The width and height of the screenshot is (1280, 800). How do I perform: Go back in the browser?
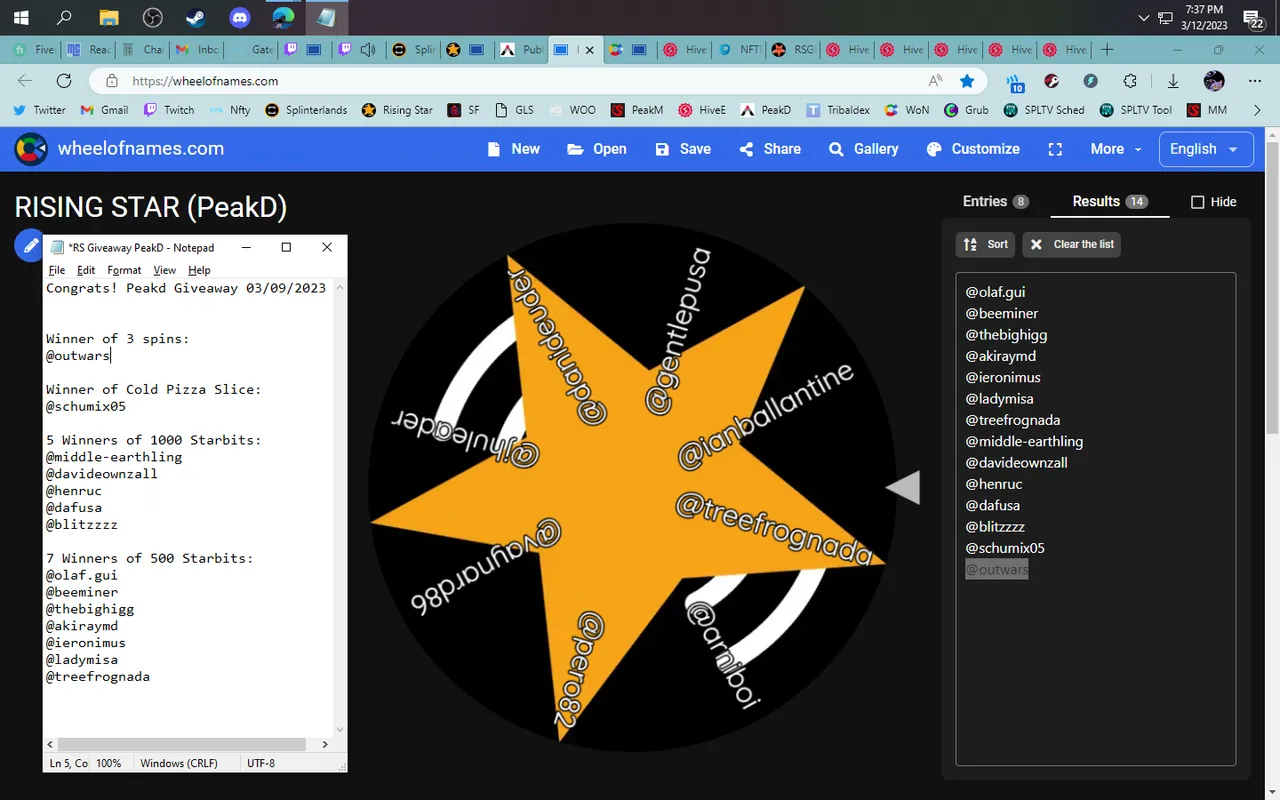[x=25, y=81]
